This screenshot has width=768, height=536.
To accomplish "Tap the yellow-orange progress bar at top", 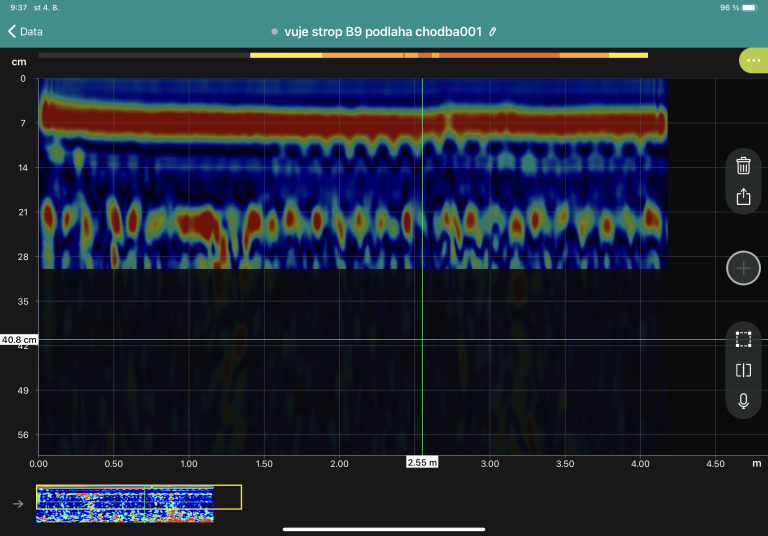I will pyautogui.click(x=449, y=55).
